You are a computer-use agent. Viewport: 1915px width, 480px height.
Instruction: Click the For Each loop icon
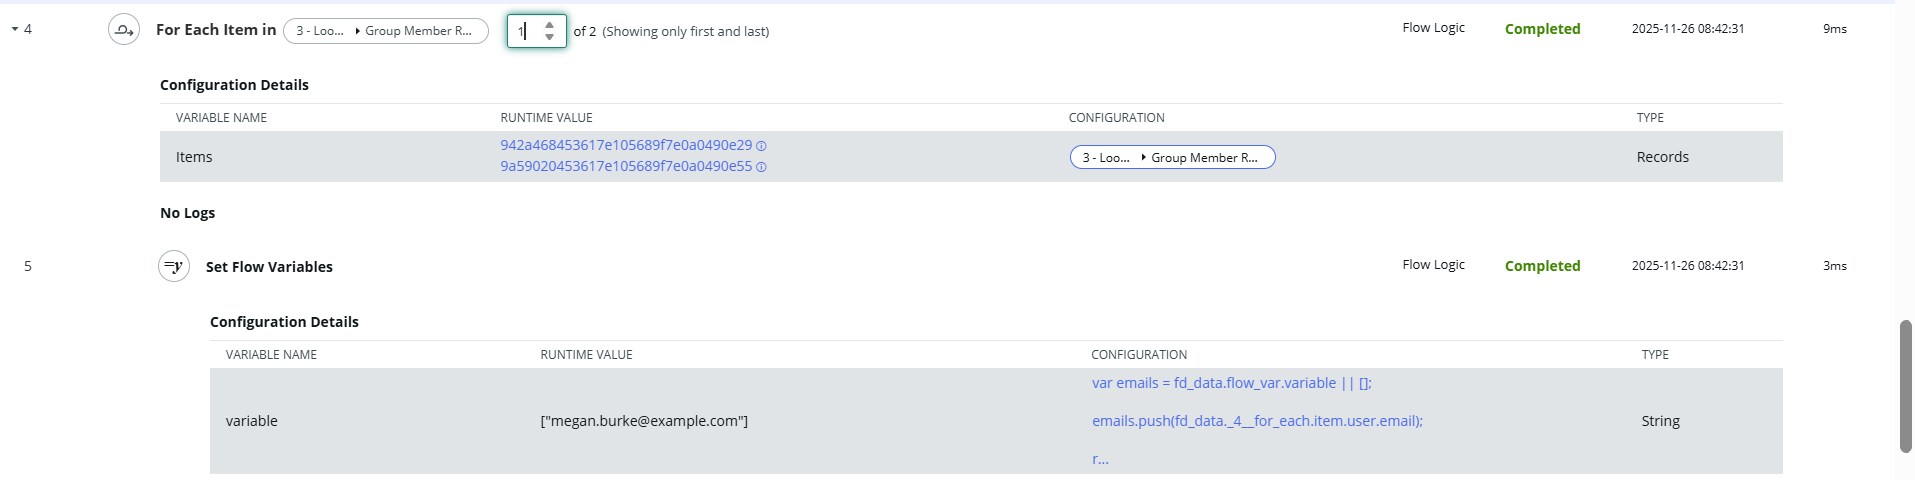pyautogui.click(x=124, y=31)
